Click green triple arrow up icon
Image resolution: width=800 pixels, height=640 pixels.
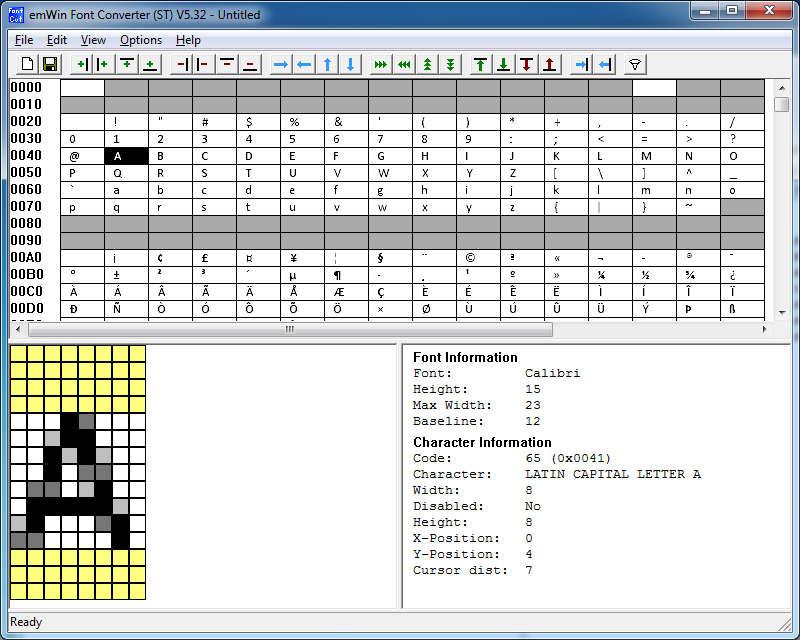point(428,64)
